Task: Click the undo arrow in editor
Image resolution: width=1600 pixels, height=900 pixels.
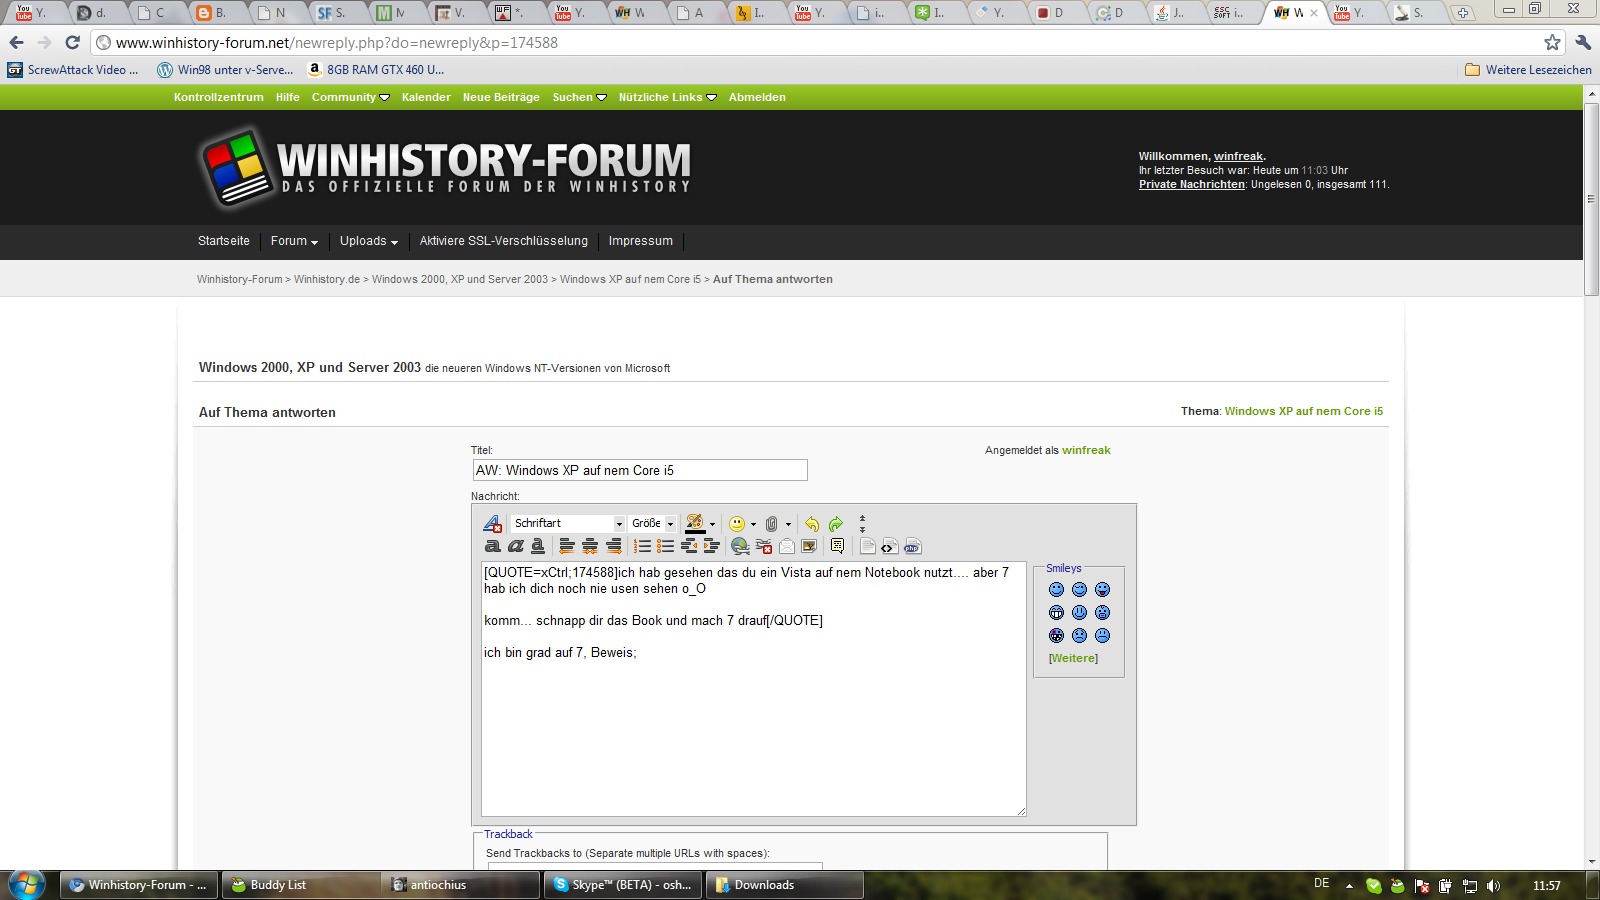Action: (812, 524)
